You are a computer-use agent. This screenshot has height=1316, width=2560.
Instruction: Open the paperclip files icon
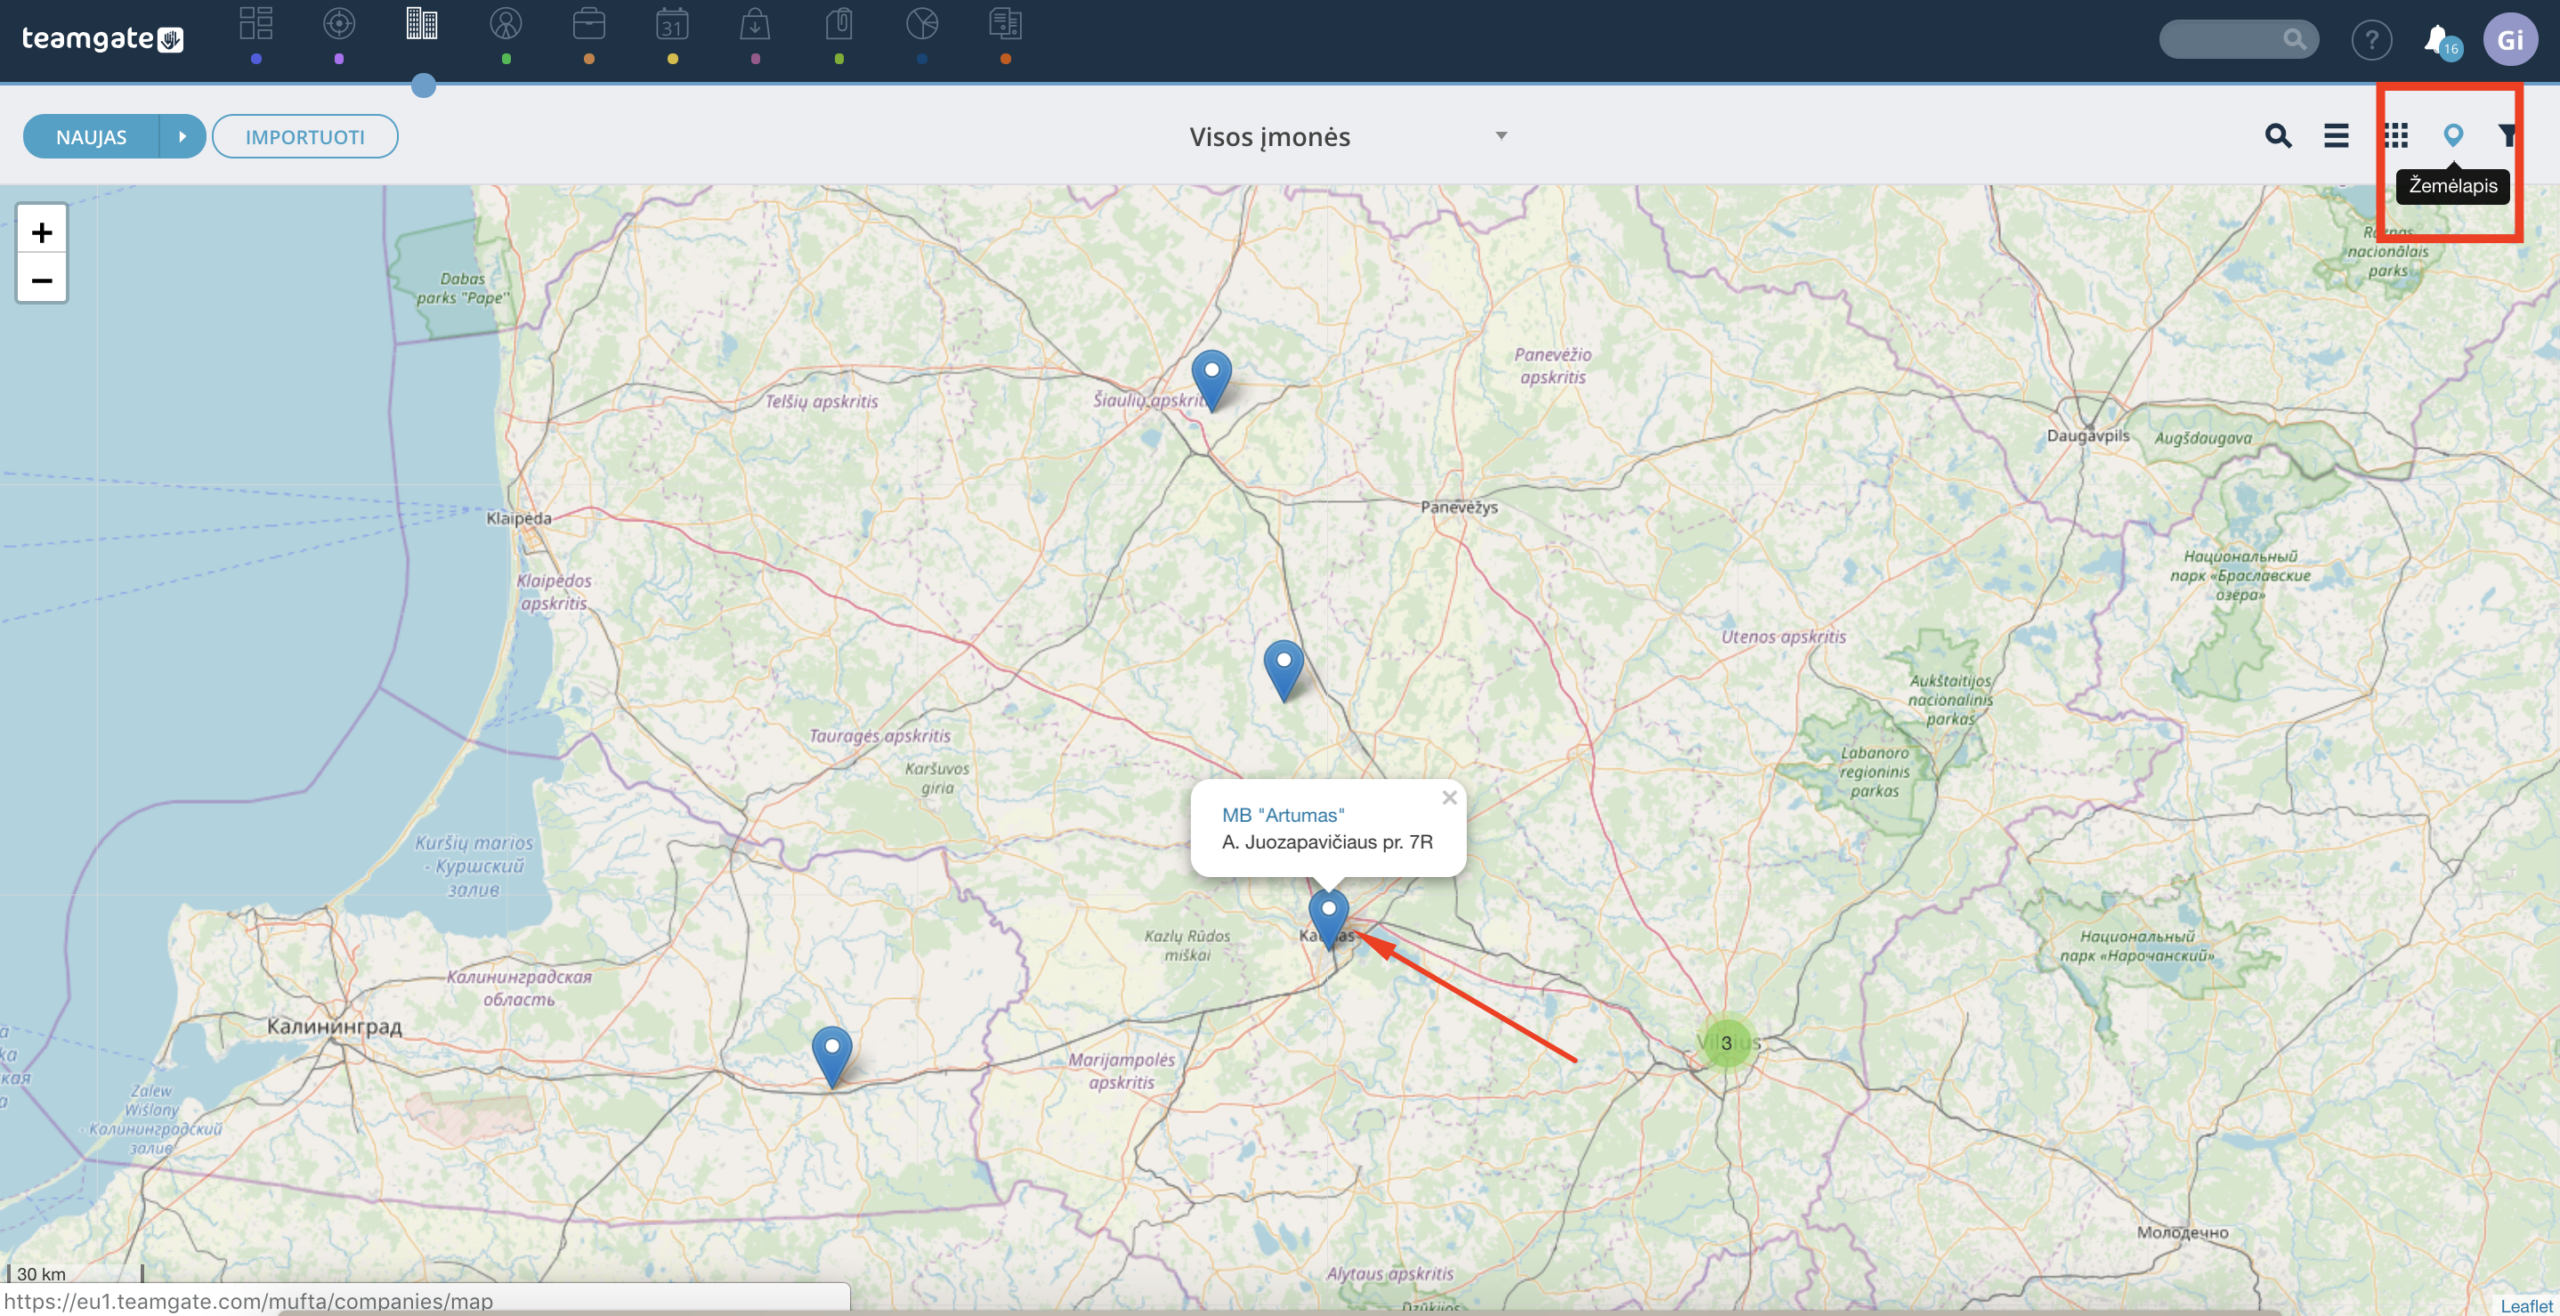click(x=839, y=24)
